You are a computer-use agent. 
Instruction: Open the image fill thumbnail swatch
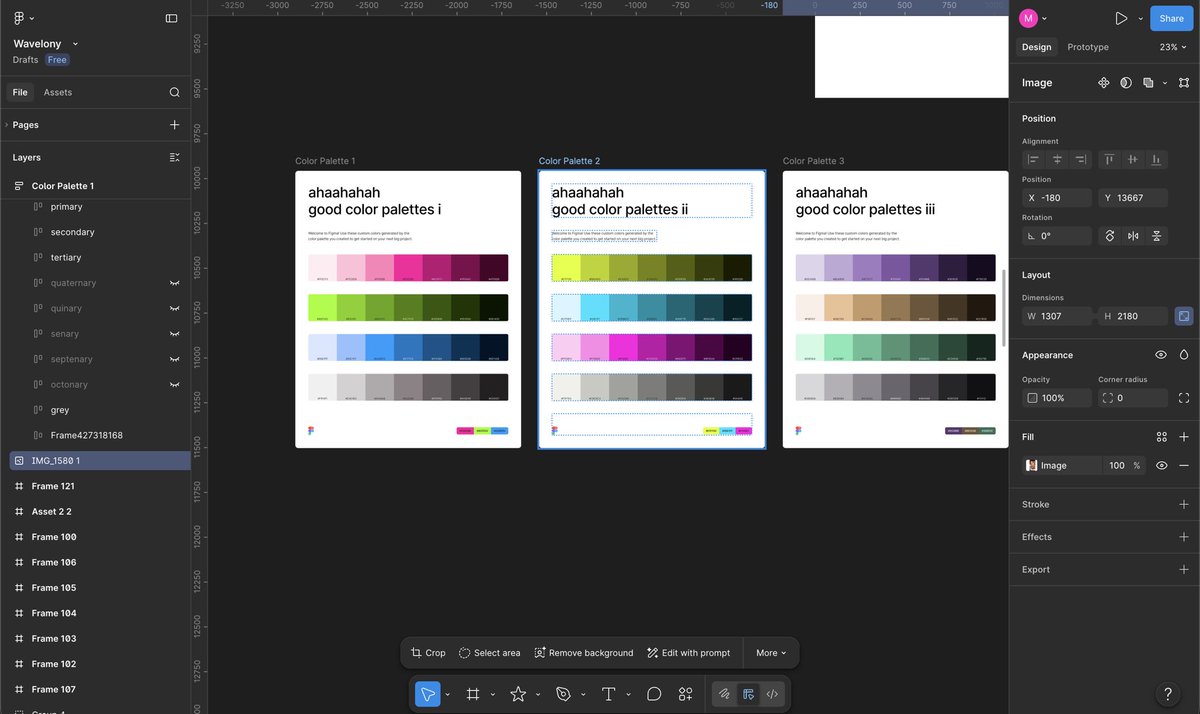click(1032, 465)
